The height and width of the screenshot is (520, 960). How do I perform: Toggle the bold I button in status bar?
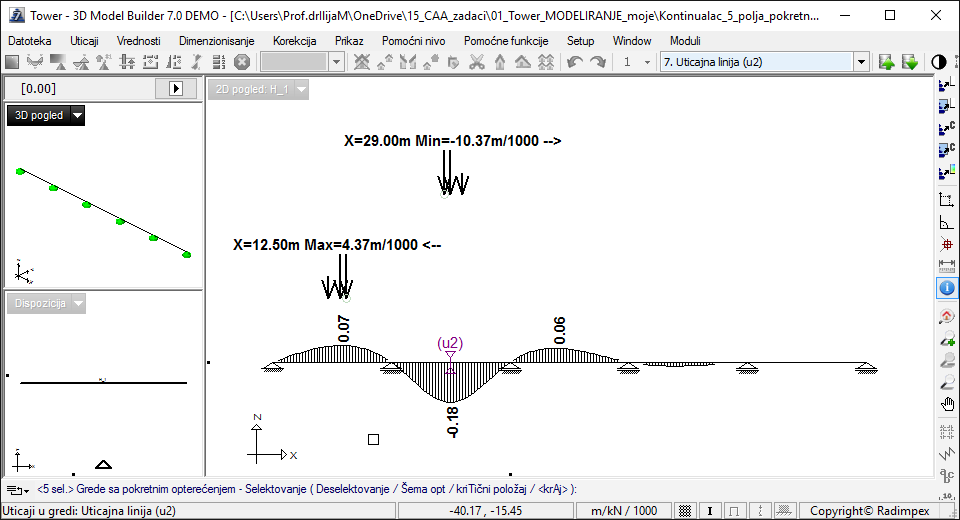point(710,510)
